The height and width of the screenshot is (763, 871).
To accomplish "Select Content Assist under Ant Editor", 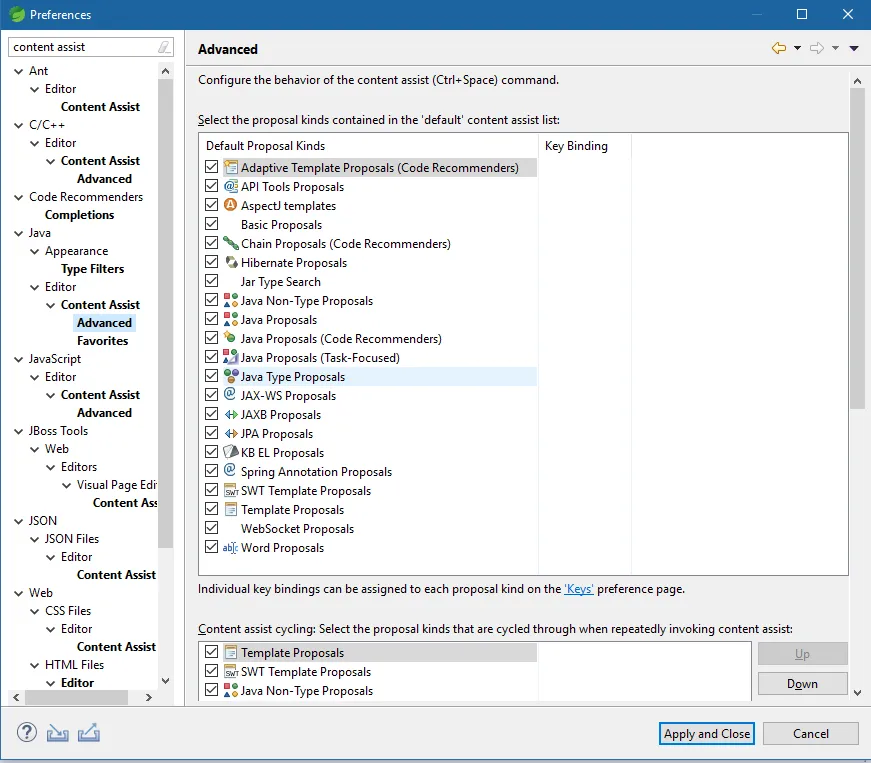I will [x=100, y=107].
